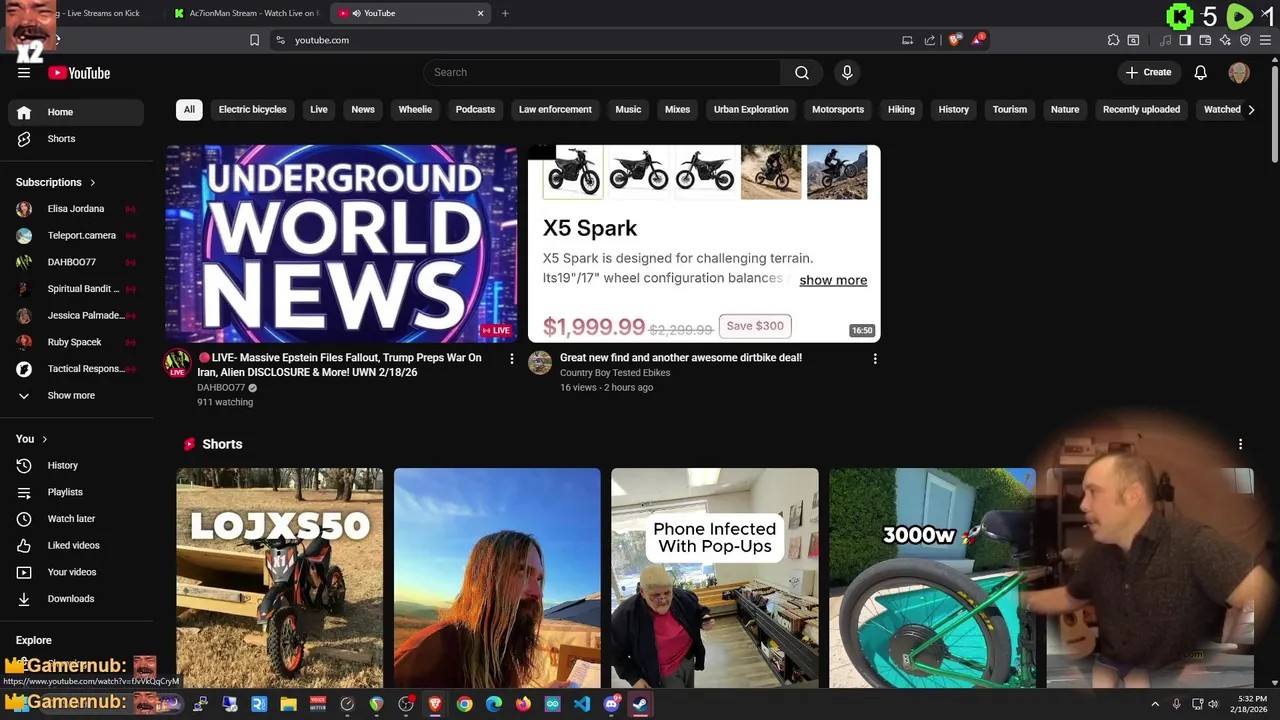
Task: Click the YouTube logo
Action: pos(79,73)
